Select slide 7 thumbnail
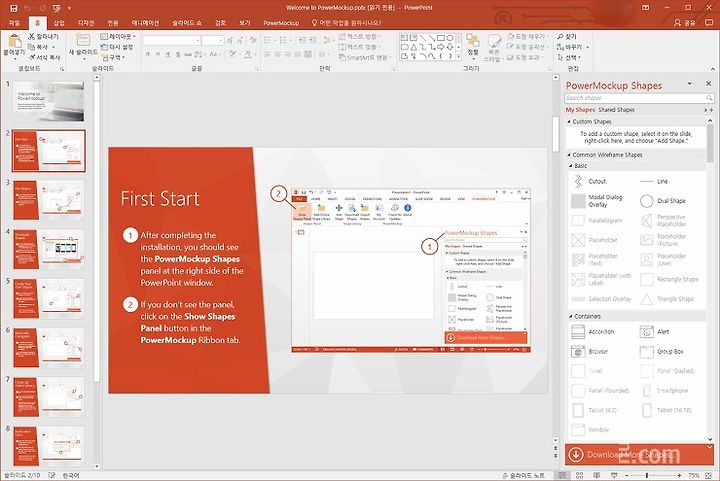720x481 pixels. click(48, 397)
